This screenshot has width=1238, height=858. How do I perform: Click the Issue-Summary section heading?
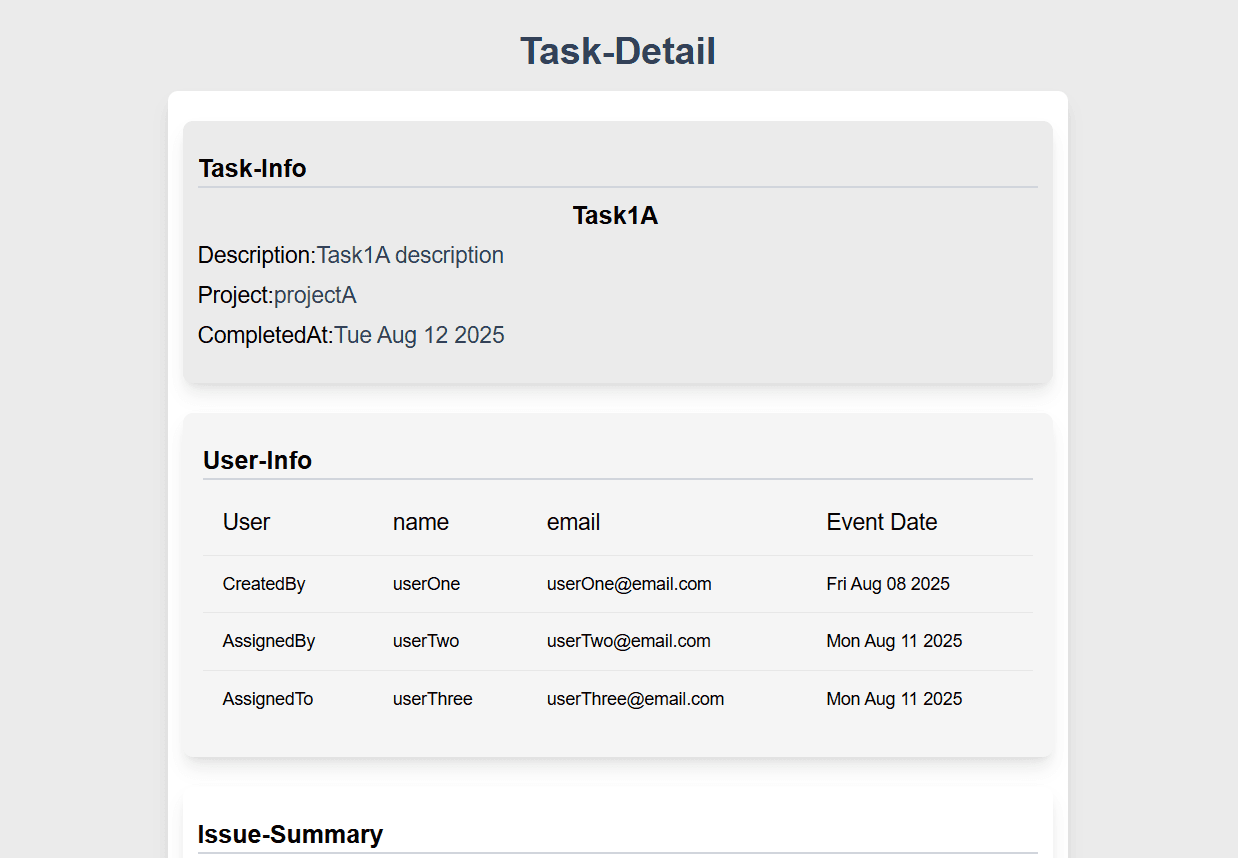tap(290, 834)
